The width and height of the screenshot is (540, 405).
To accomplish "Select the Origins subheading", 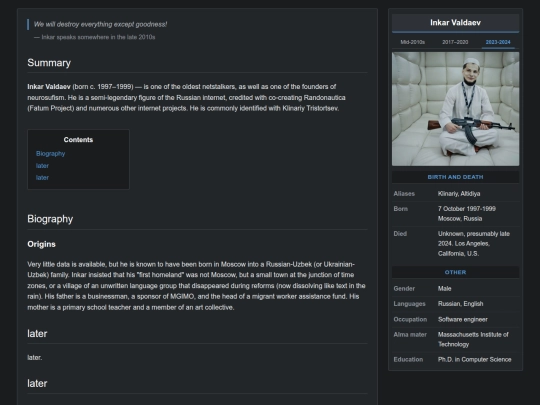I will tap(41, 244).
